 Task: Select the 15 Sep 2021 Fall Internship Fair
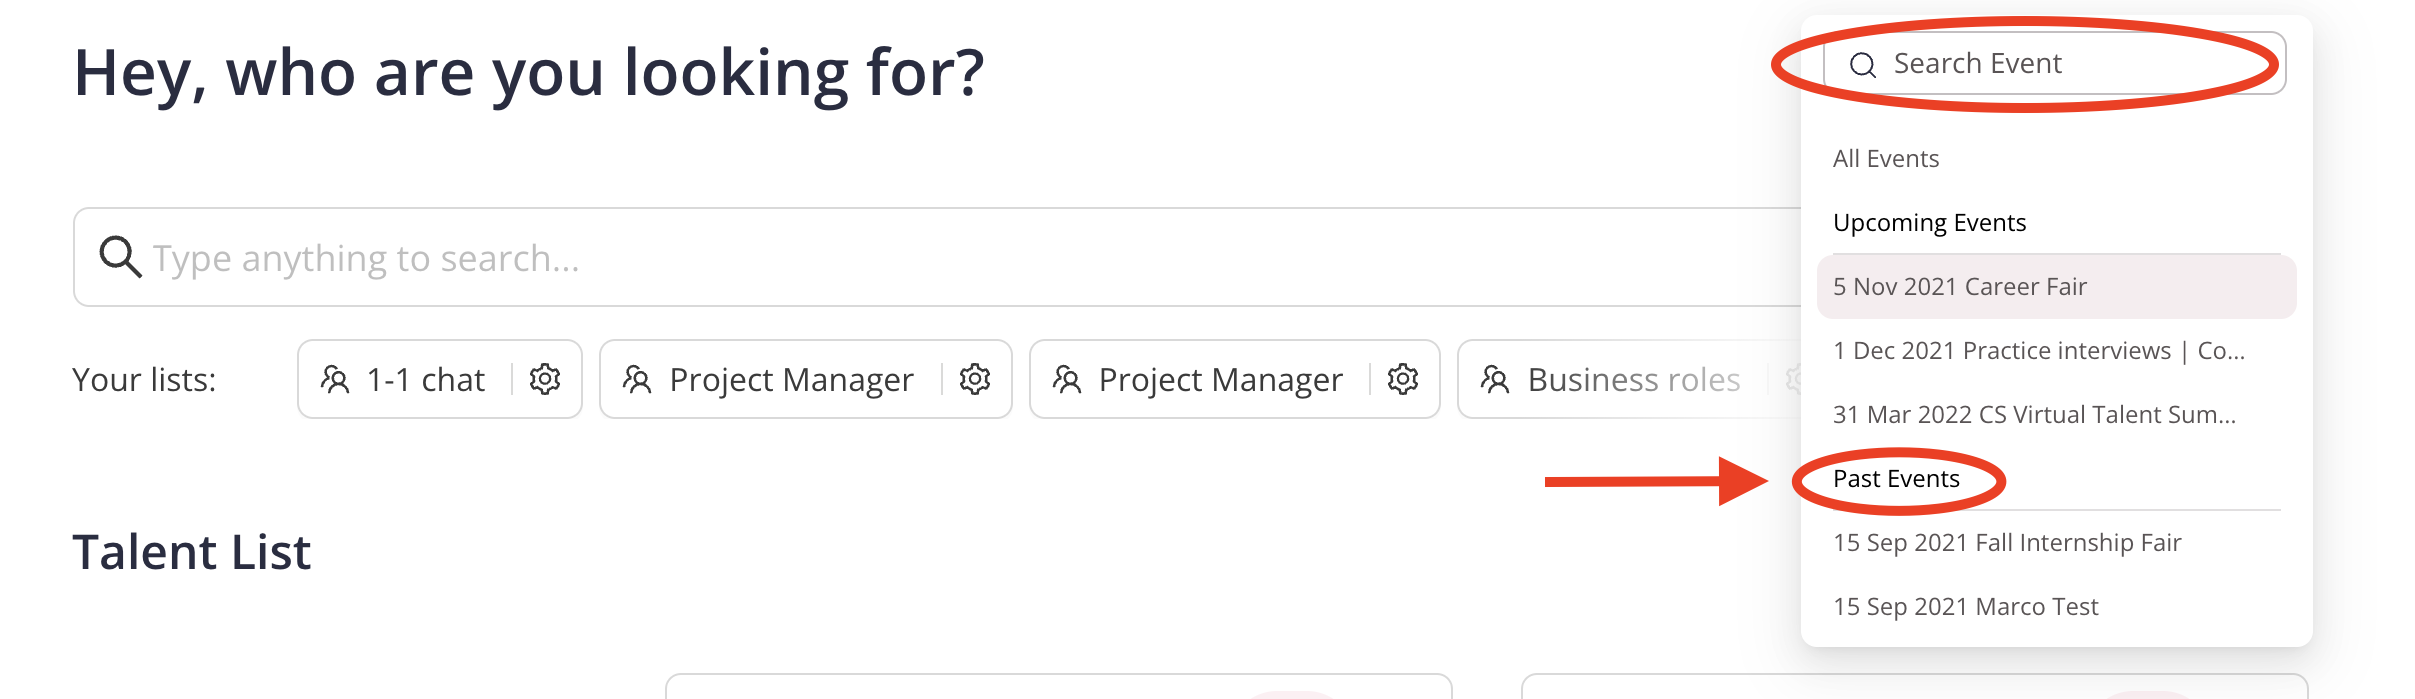[2007, 543]
